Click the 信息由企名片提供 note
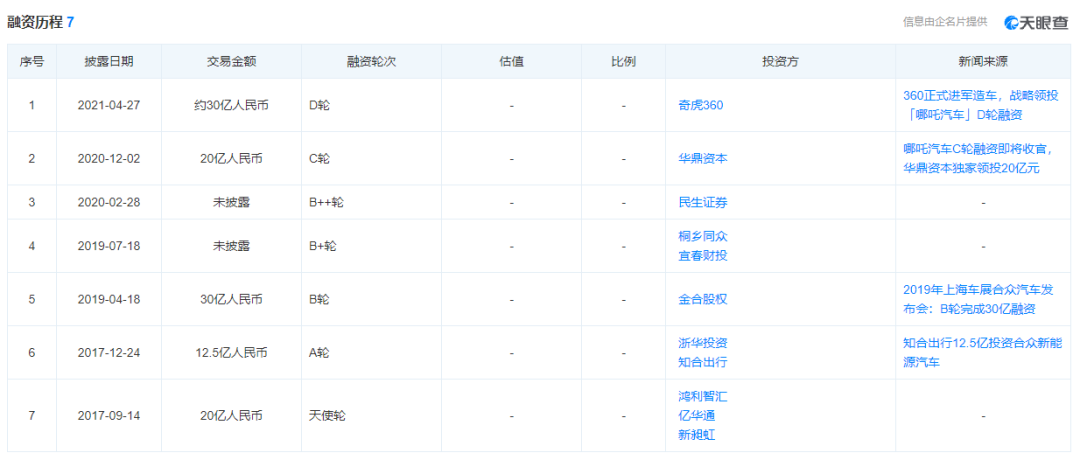 click(945, 22)
